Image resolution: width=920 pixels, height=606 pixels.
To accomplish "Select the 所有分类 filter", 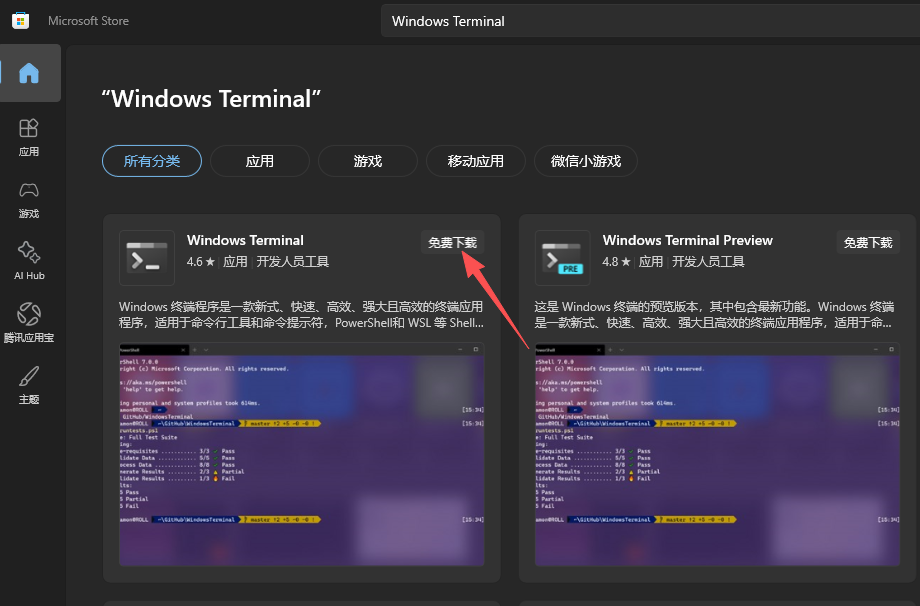I will [x=152, y=161].
